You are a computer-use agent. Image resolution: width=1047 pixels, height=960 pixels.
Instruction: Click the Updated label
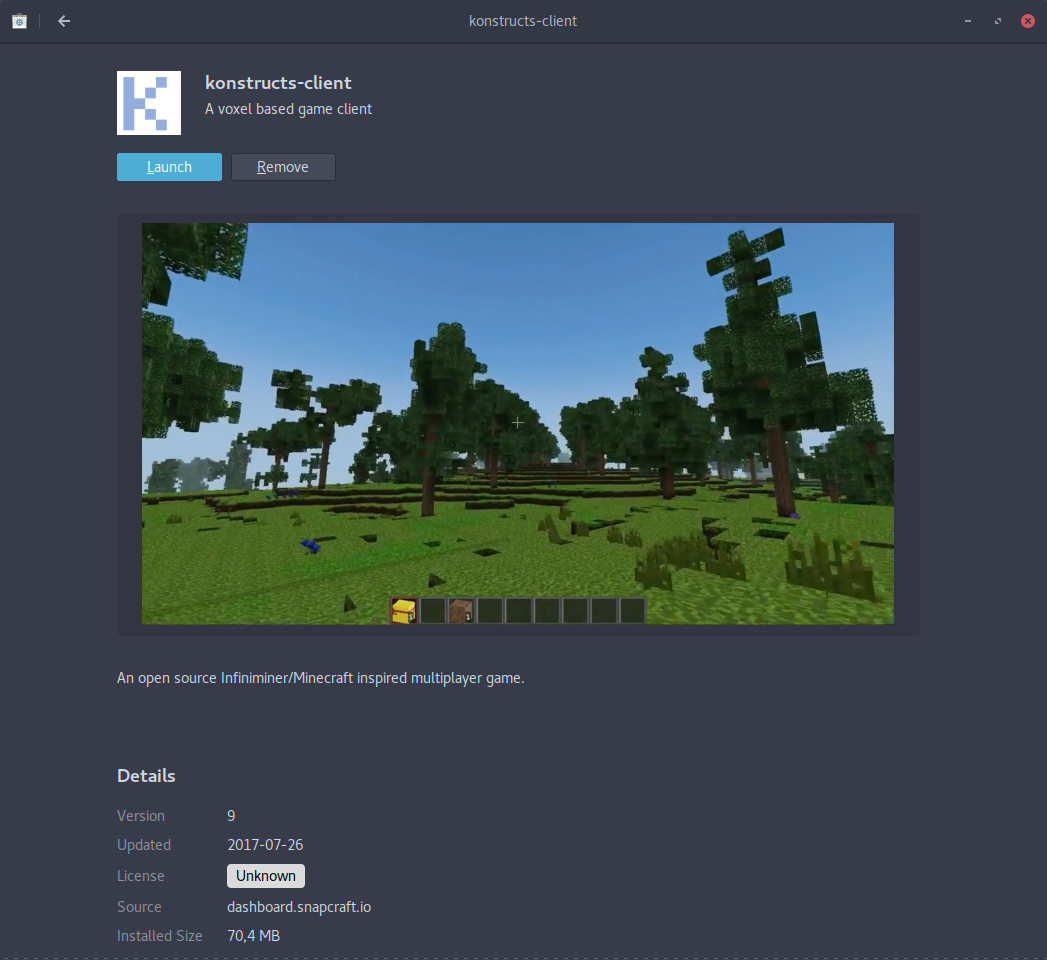[x=144, y=845]
